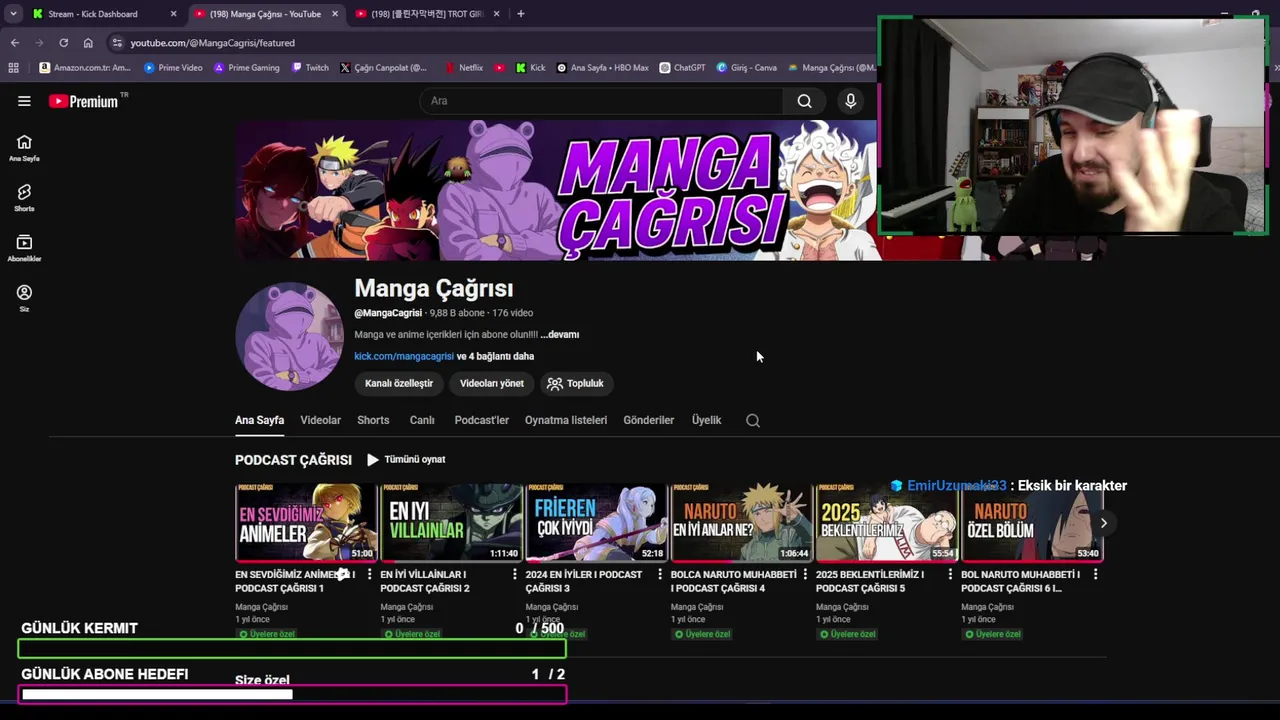Open the site information icon in address bar

coord(117,43)
